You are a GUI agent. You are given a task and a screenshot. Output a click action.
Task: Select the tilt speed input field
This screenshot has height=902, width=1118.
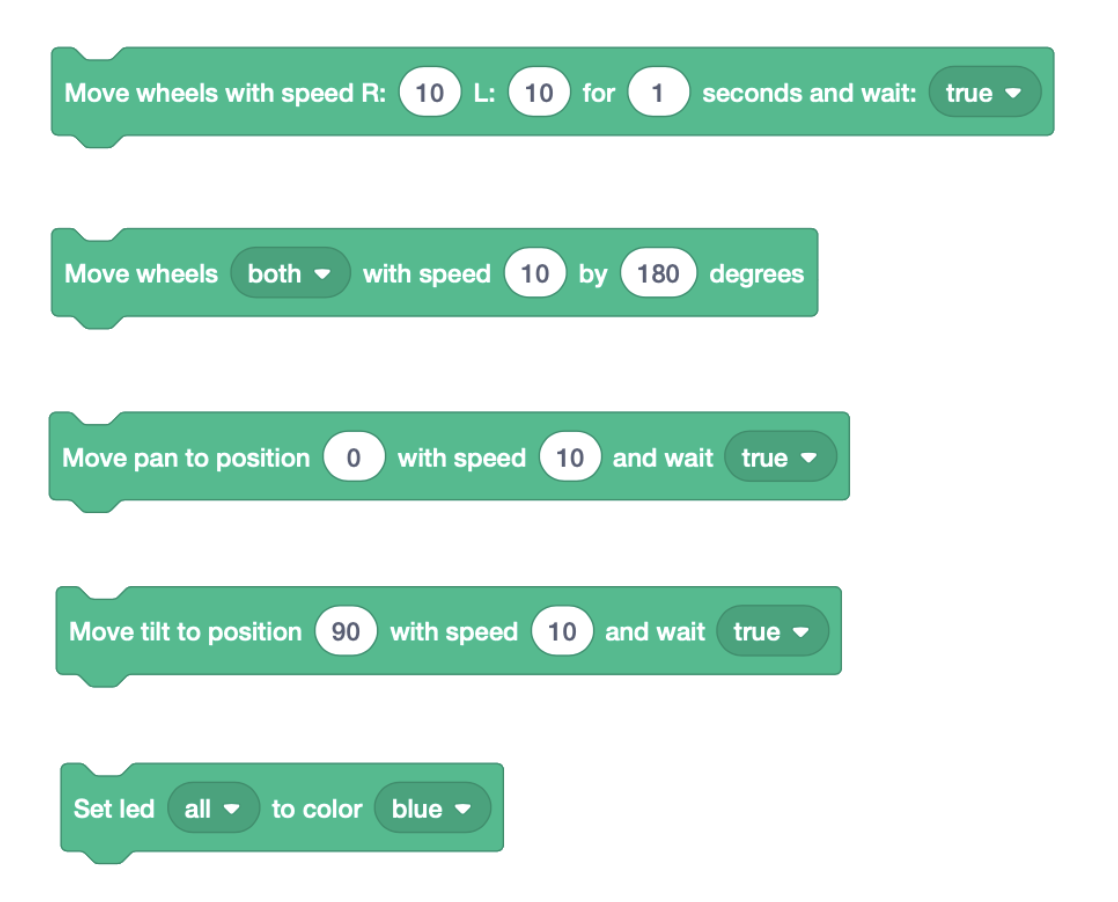point(562,632)
